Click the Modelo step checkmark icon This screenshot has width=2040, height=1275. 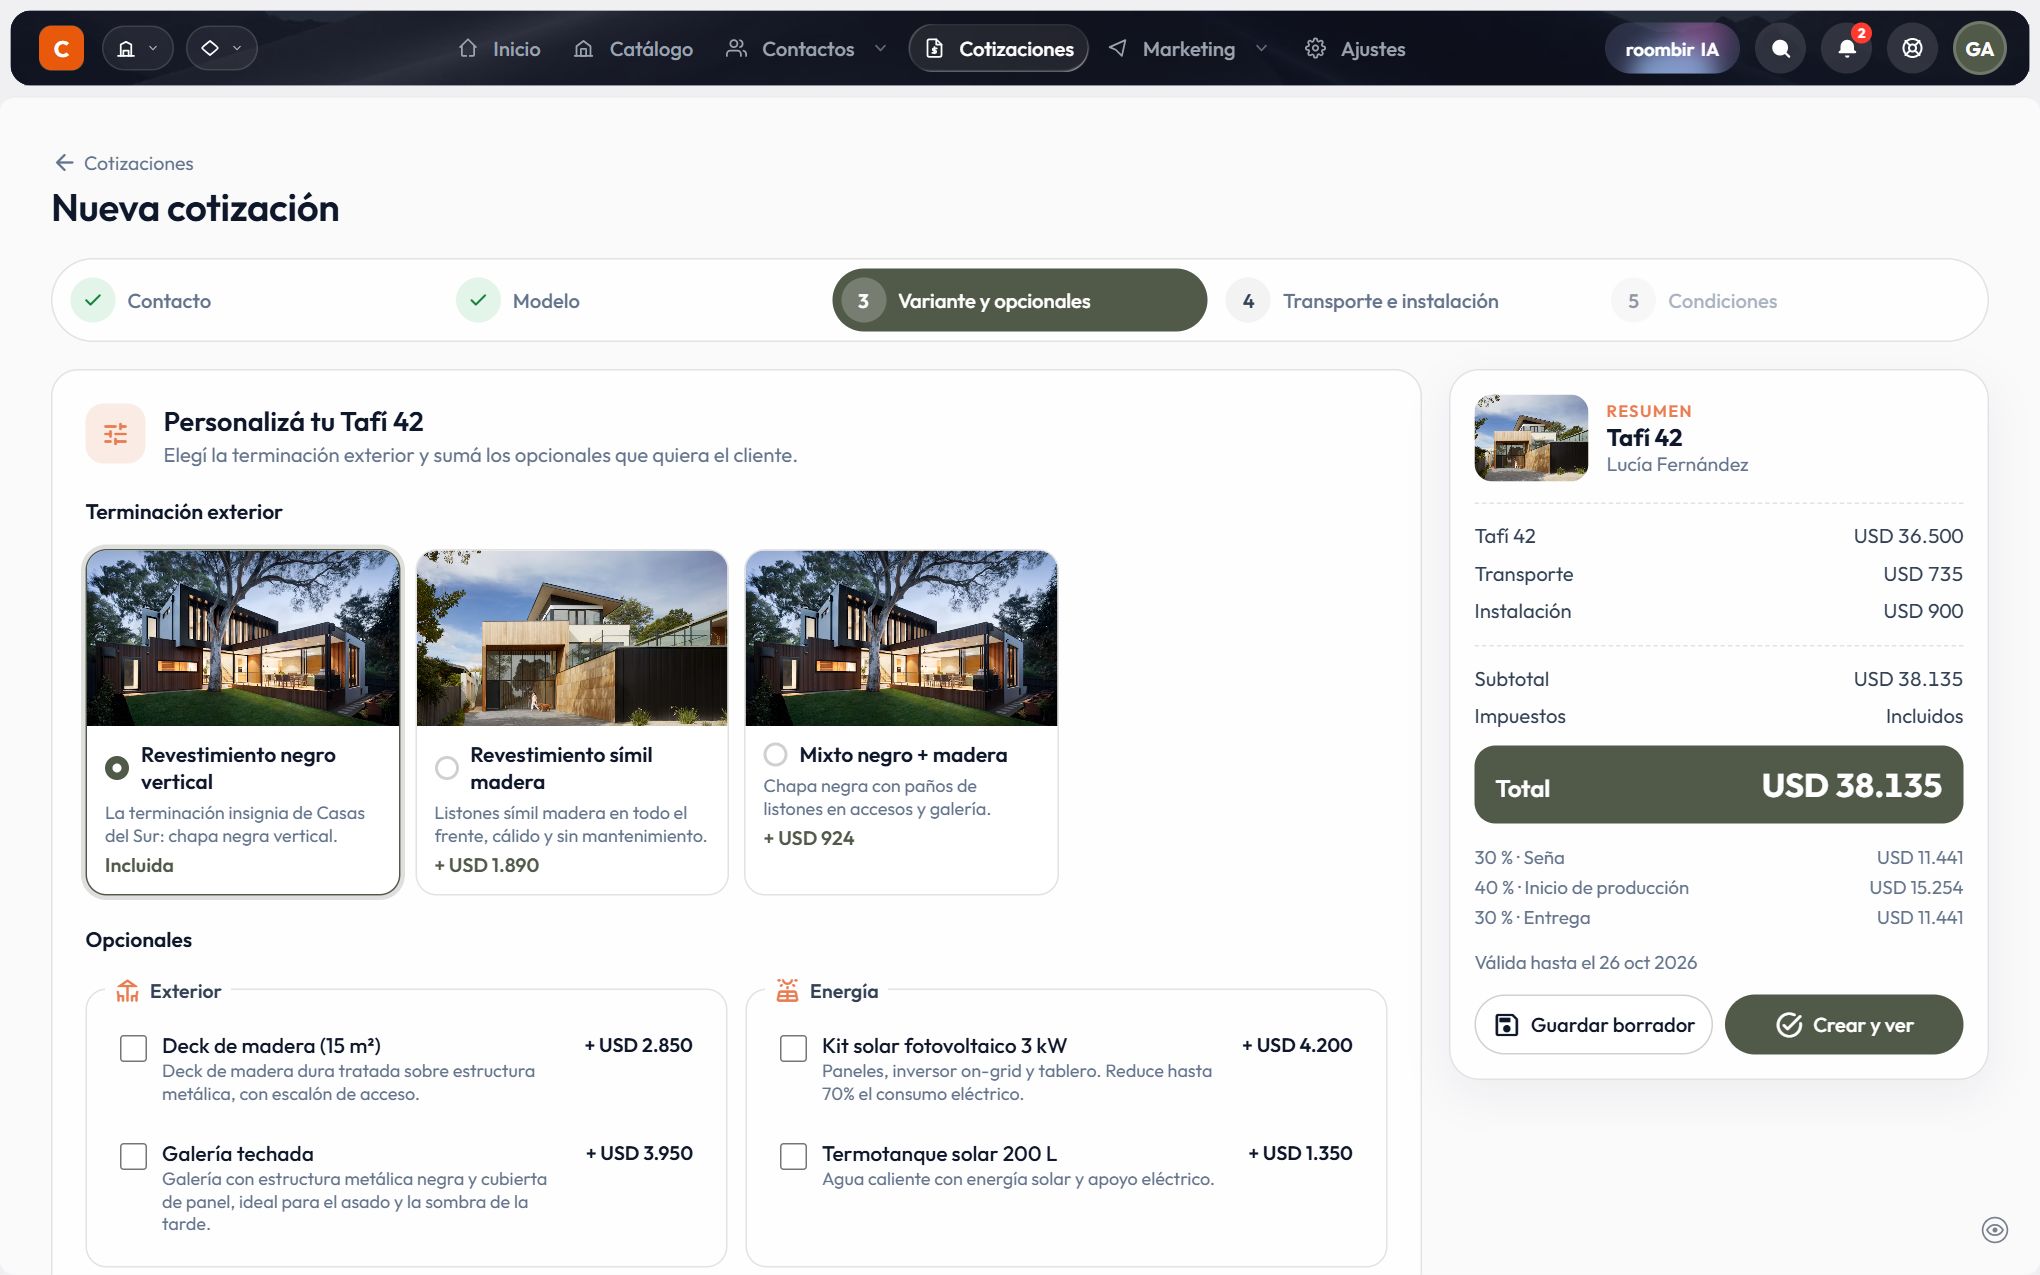[x=478, y=300]
